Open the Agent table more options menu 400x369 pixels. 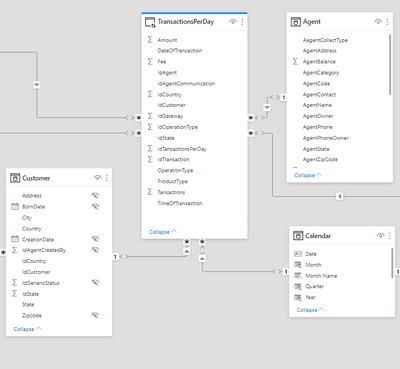coord(387,22)
